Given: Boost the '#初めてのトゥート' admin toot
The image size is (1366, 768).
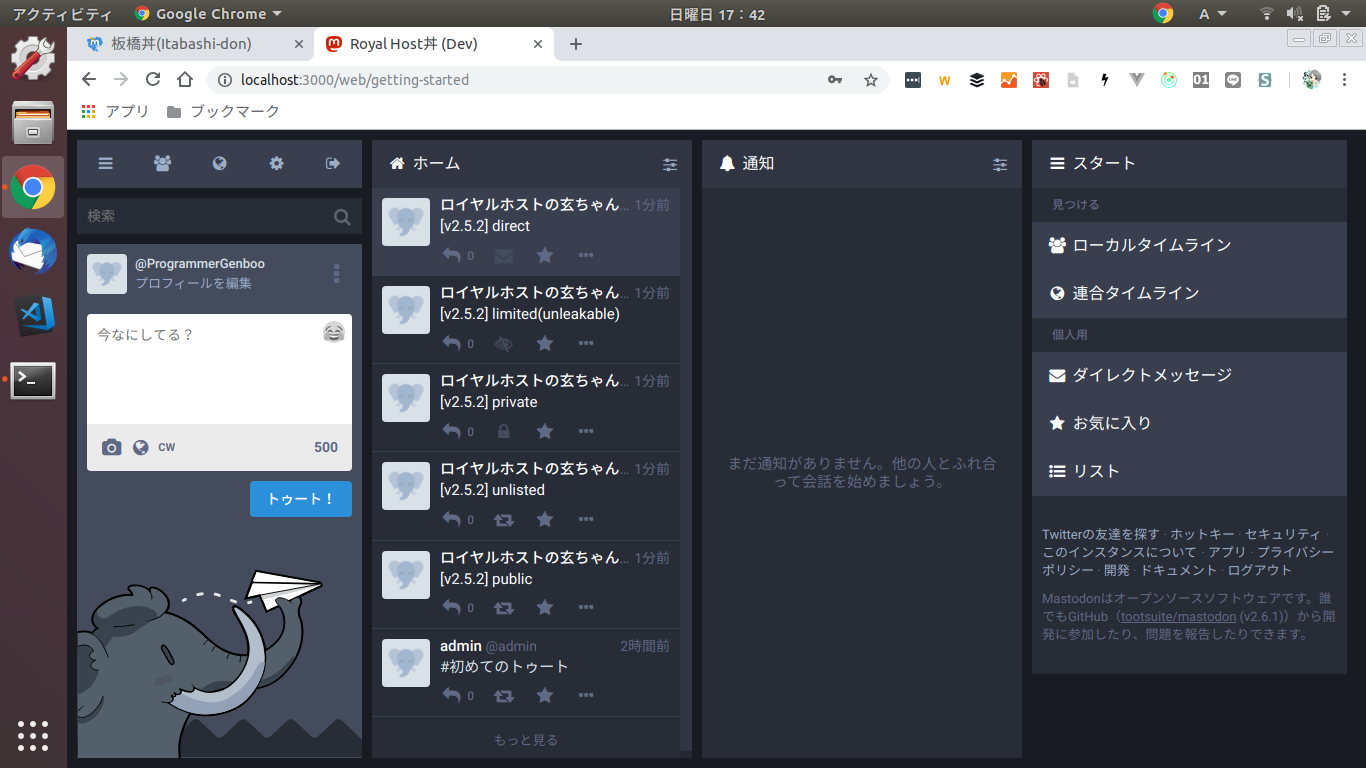Looking at the screenshot, I should click(504, 695).
